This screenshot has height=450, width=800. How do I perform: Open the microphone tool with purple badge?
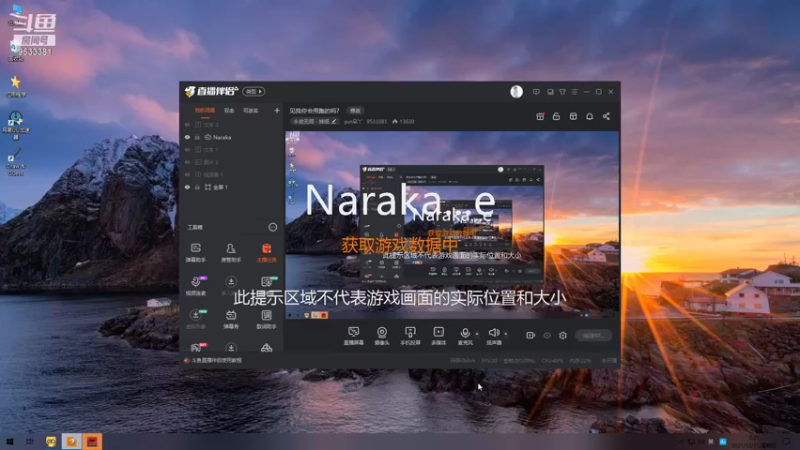point(196,285)
